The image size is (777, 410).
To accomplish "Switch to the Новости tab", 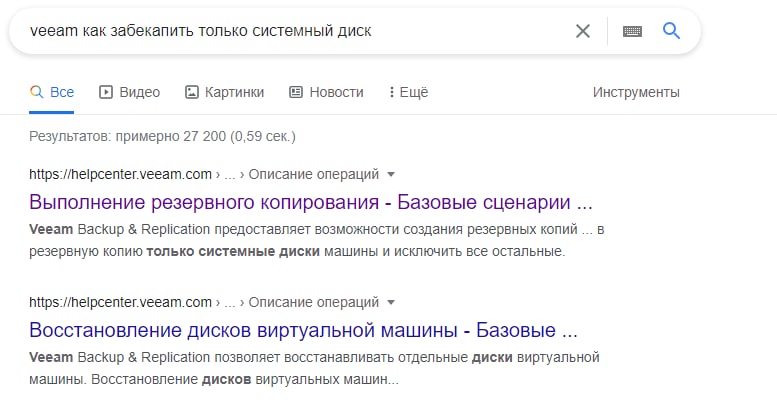I will click(x=336, y=92).
